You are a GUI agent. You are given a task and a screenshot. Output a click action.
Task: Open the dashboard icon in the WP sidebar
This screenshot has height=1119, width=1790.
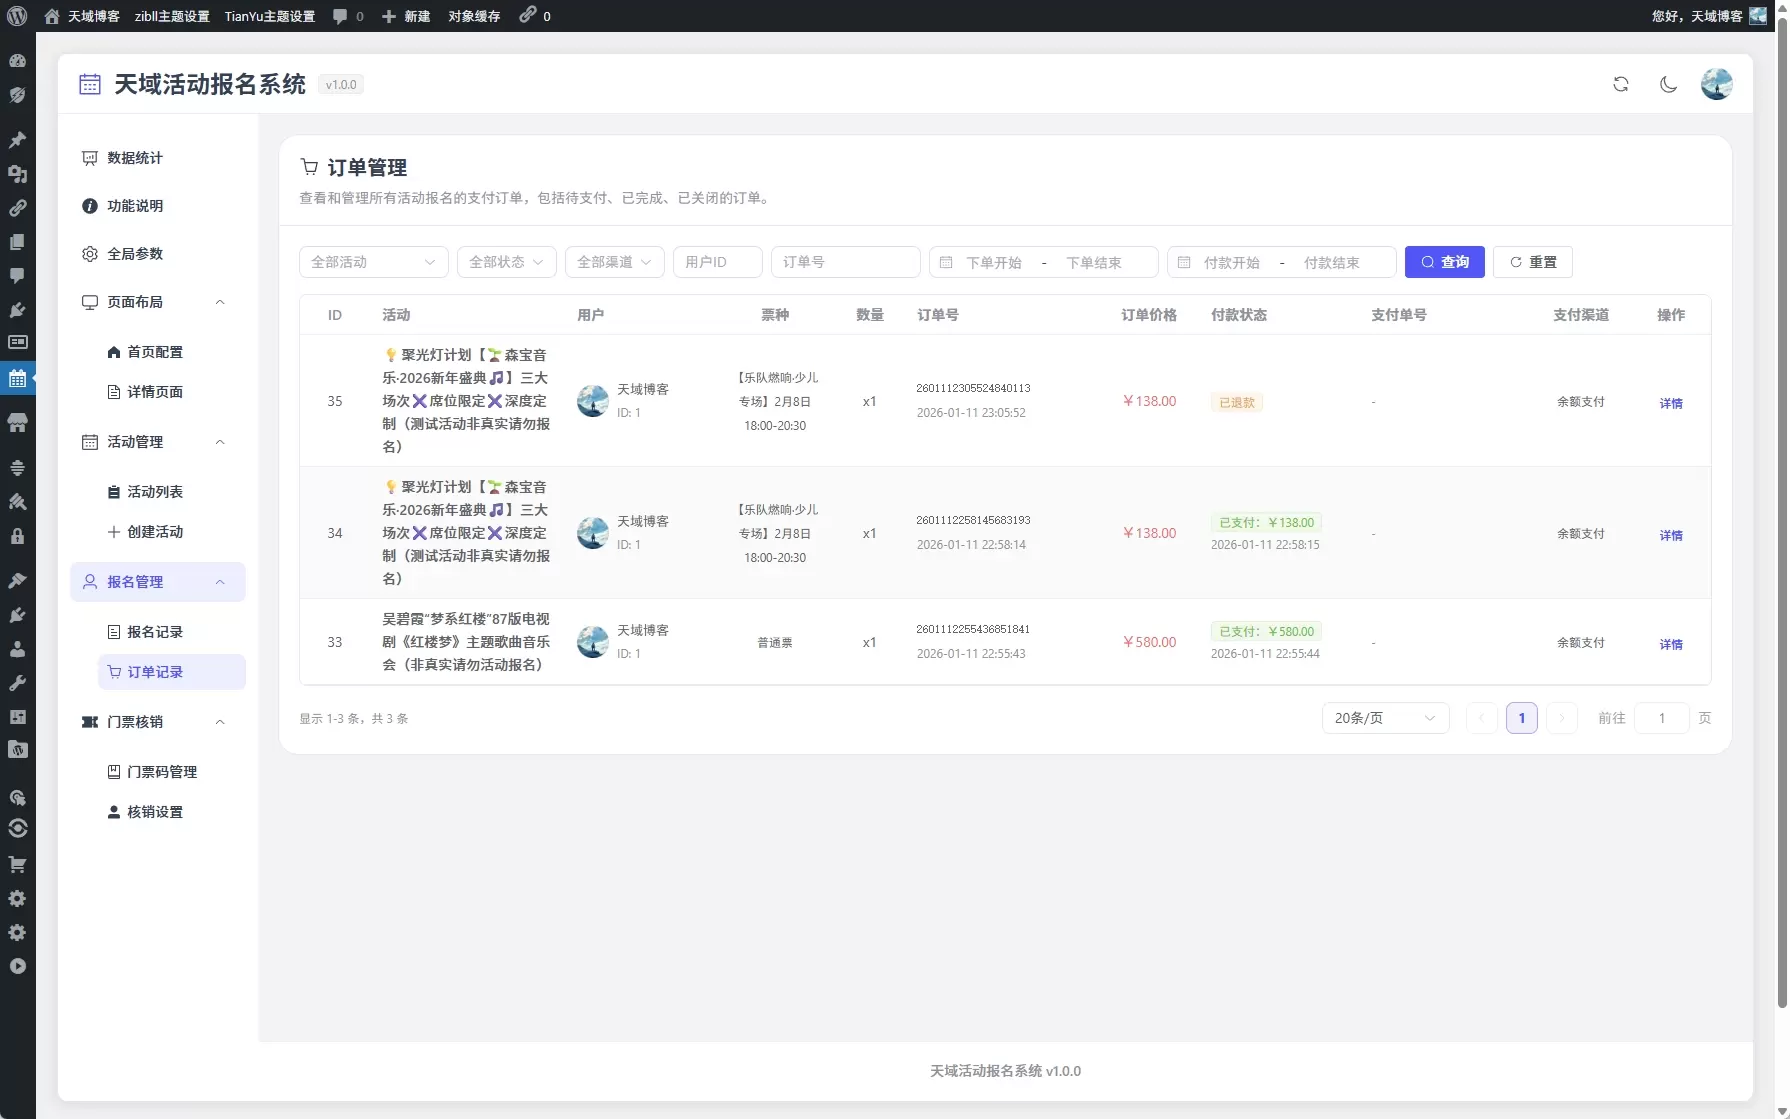pyautogui.click(x=17, y=61)
